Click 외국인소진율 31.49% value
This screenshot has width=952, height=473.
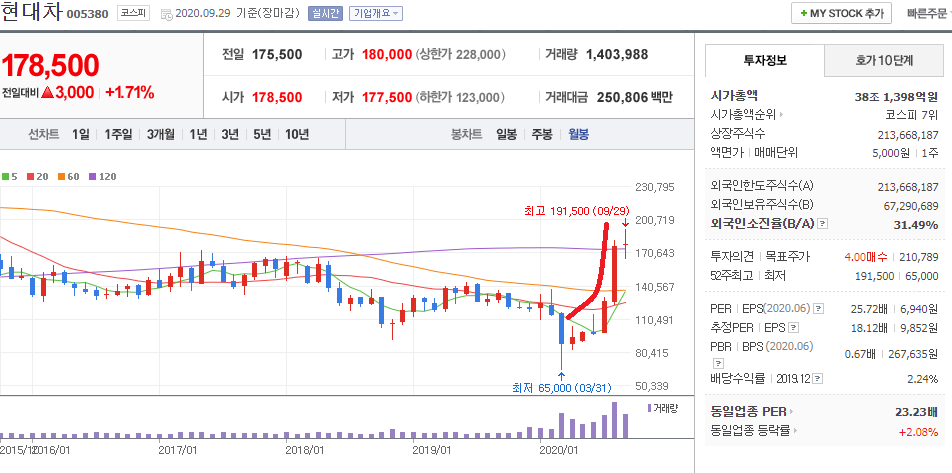click(916, 225)
